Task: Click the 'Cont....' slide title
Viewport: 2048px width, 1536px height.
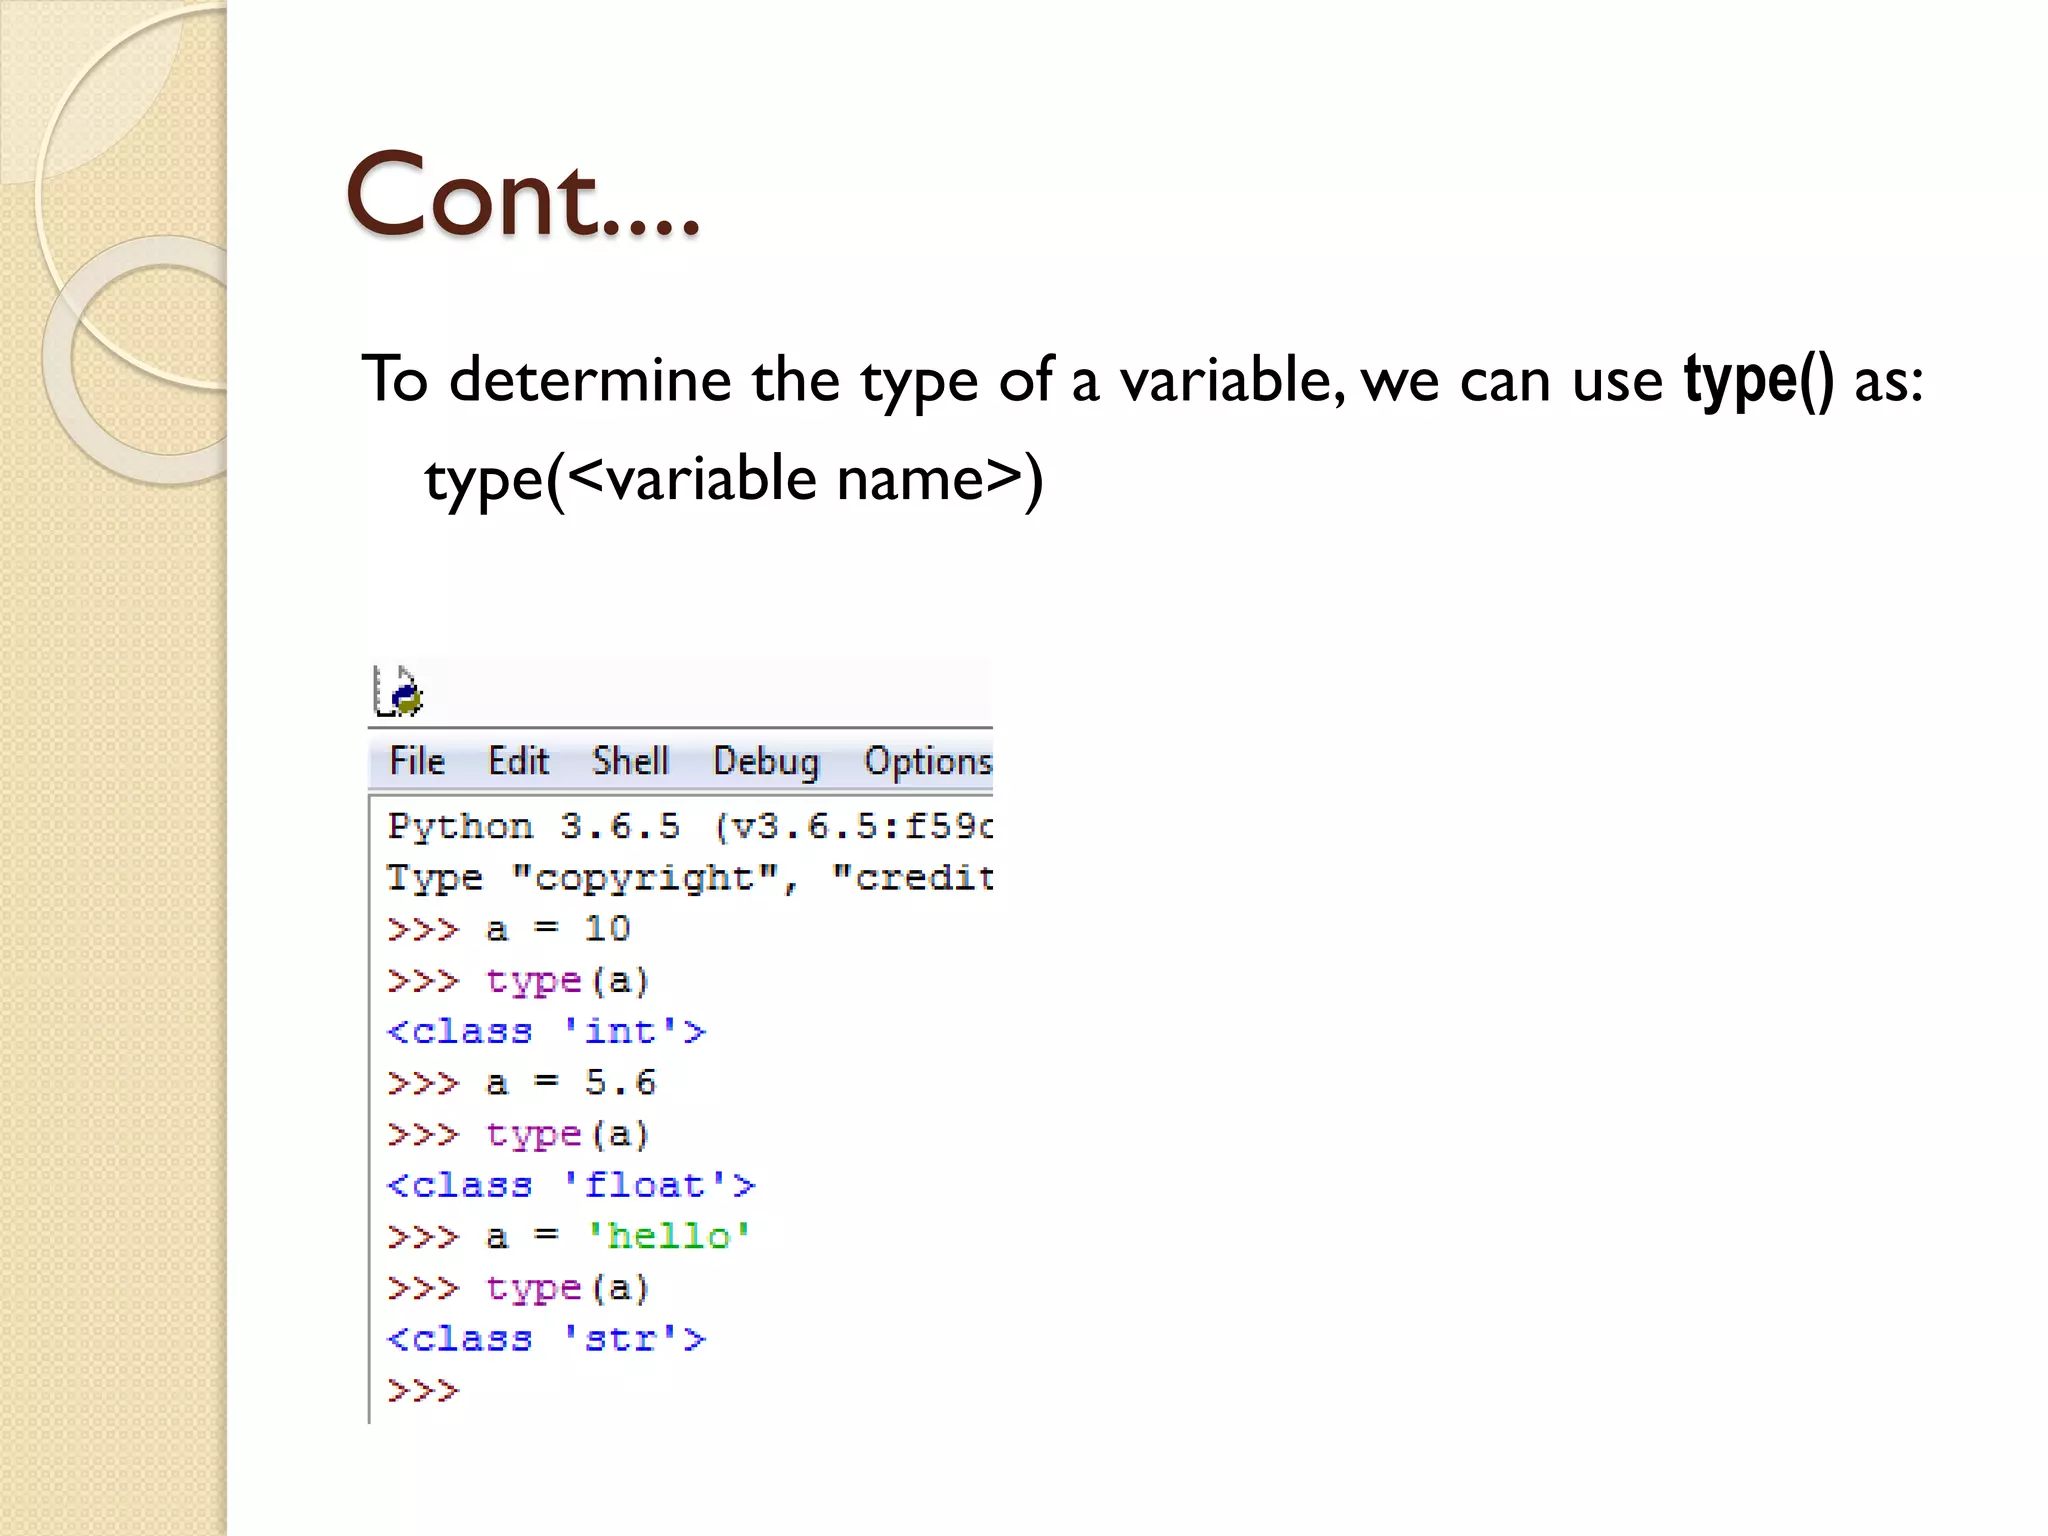Action: 522,196
